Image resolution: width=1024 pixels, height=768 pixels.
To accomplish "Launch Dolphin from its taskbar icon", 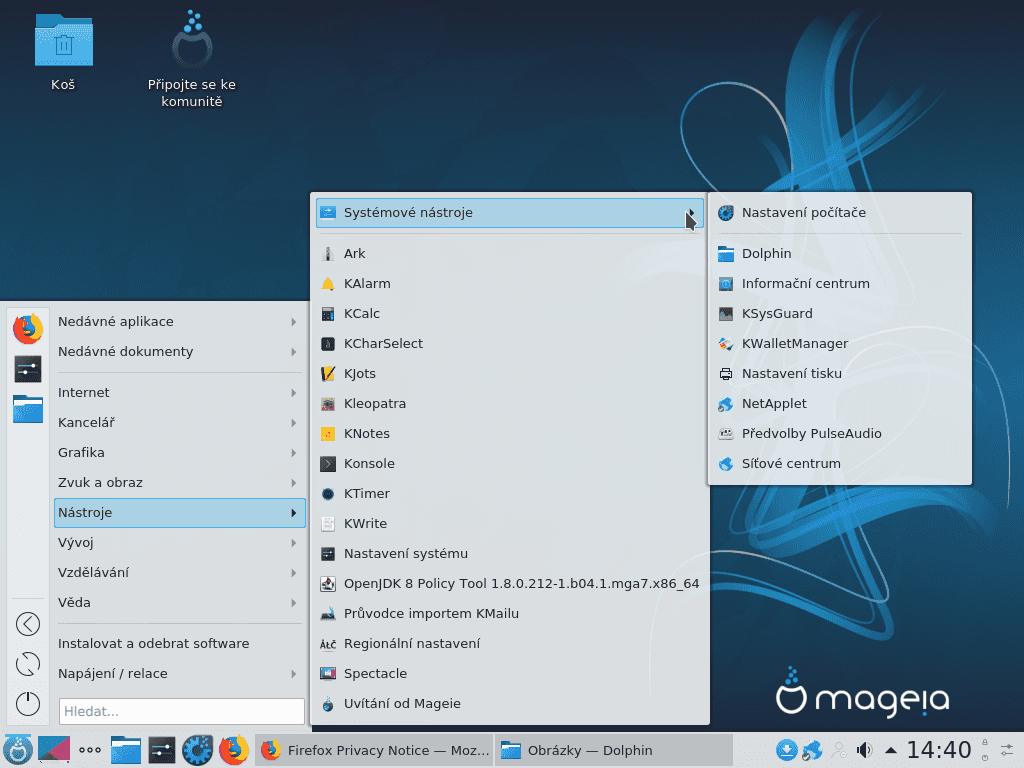I will [x=125, y=750].
